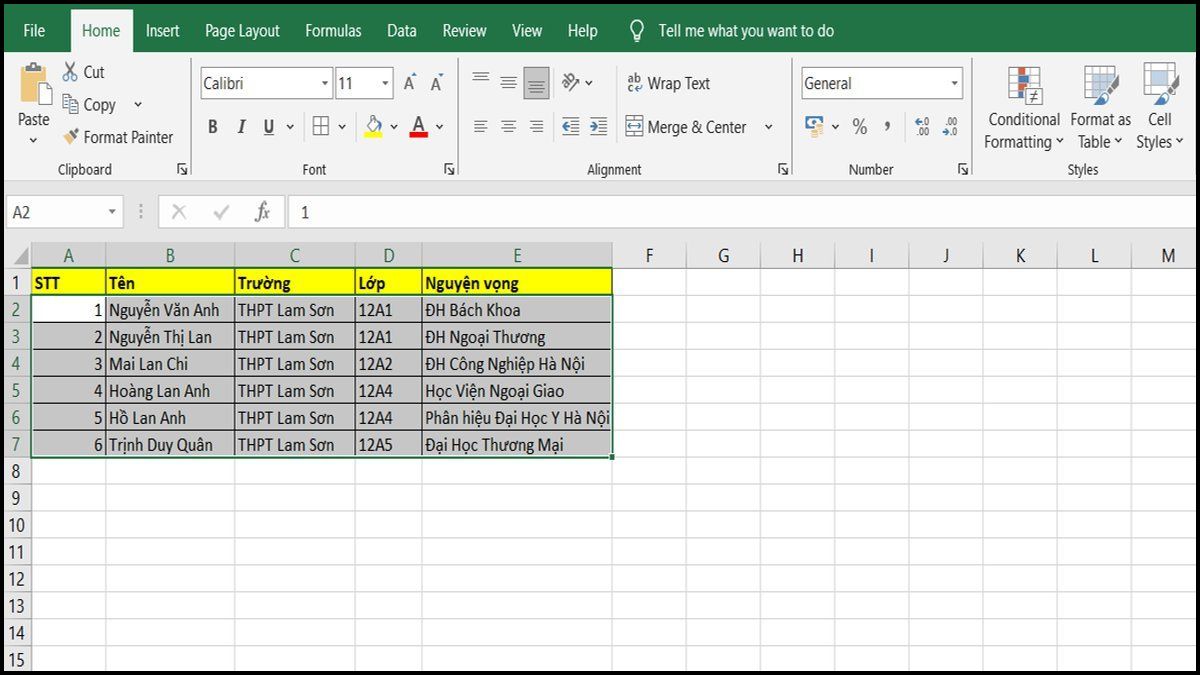The width and height of the screenshot is (1200, 675).
Task: Click header cell Nguyện vọng
Action: click(x=517, y=283)
